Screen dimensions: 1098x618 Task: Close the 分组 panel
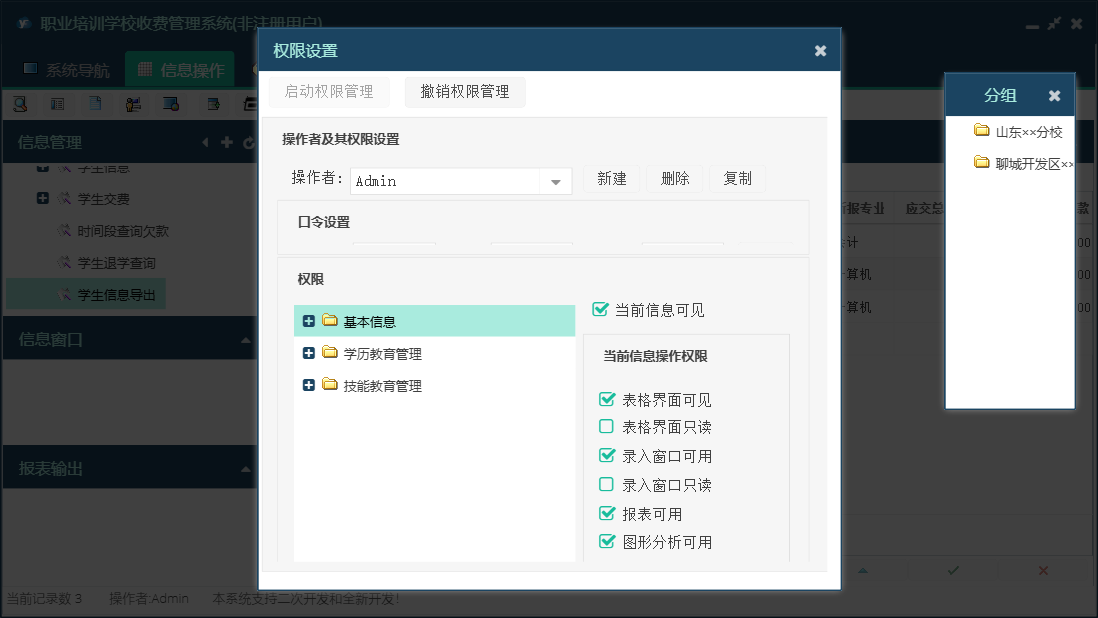coord(1054,96)
